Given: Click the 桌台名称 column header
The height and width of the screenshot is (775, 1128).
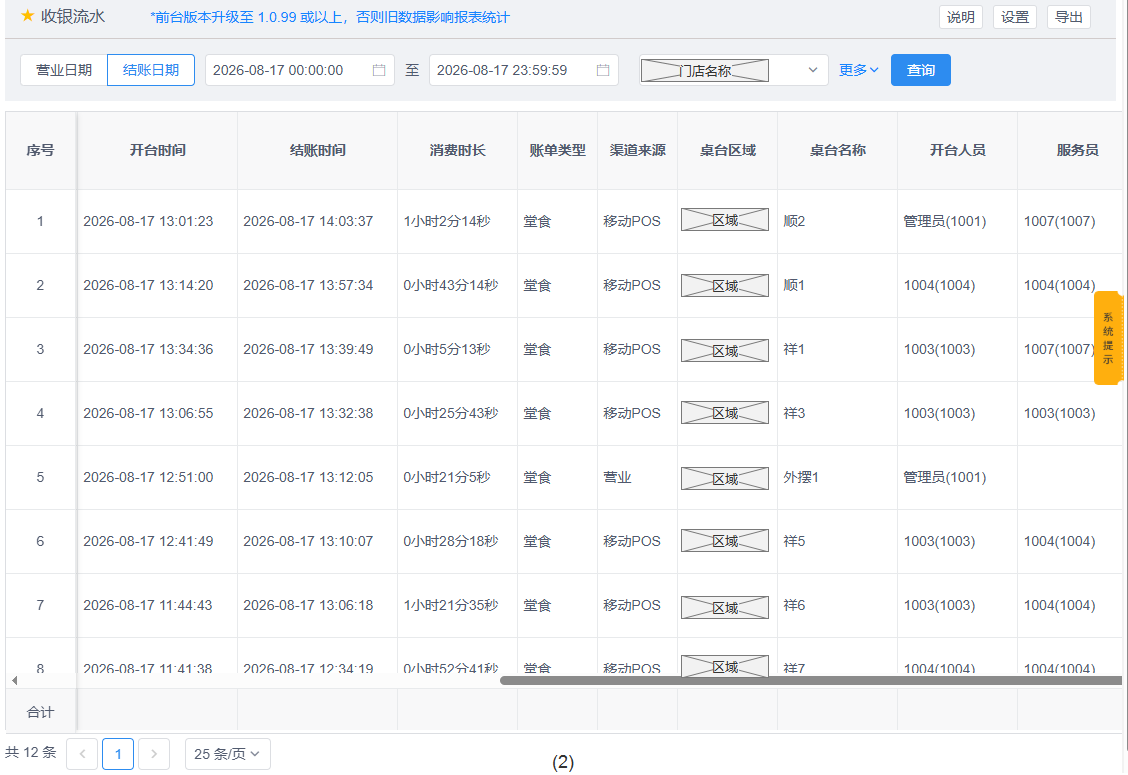Looking at the screenshot, I should pos(837,150).
